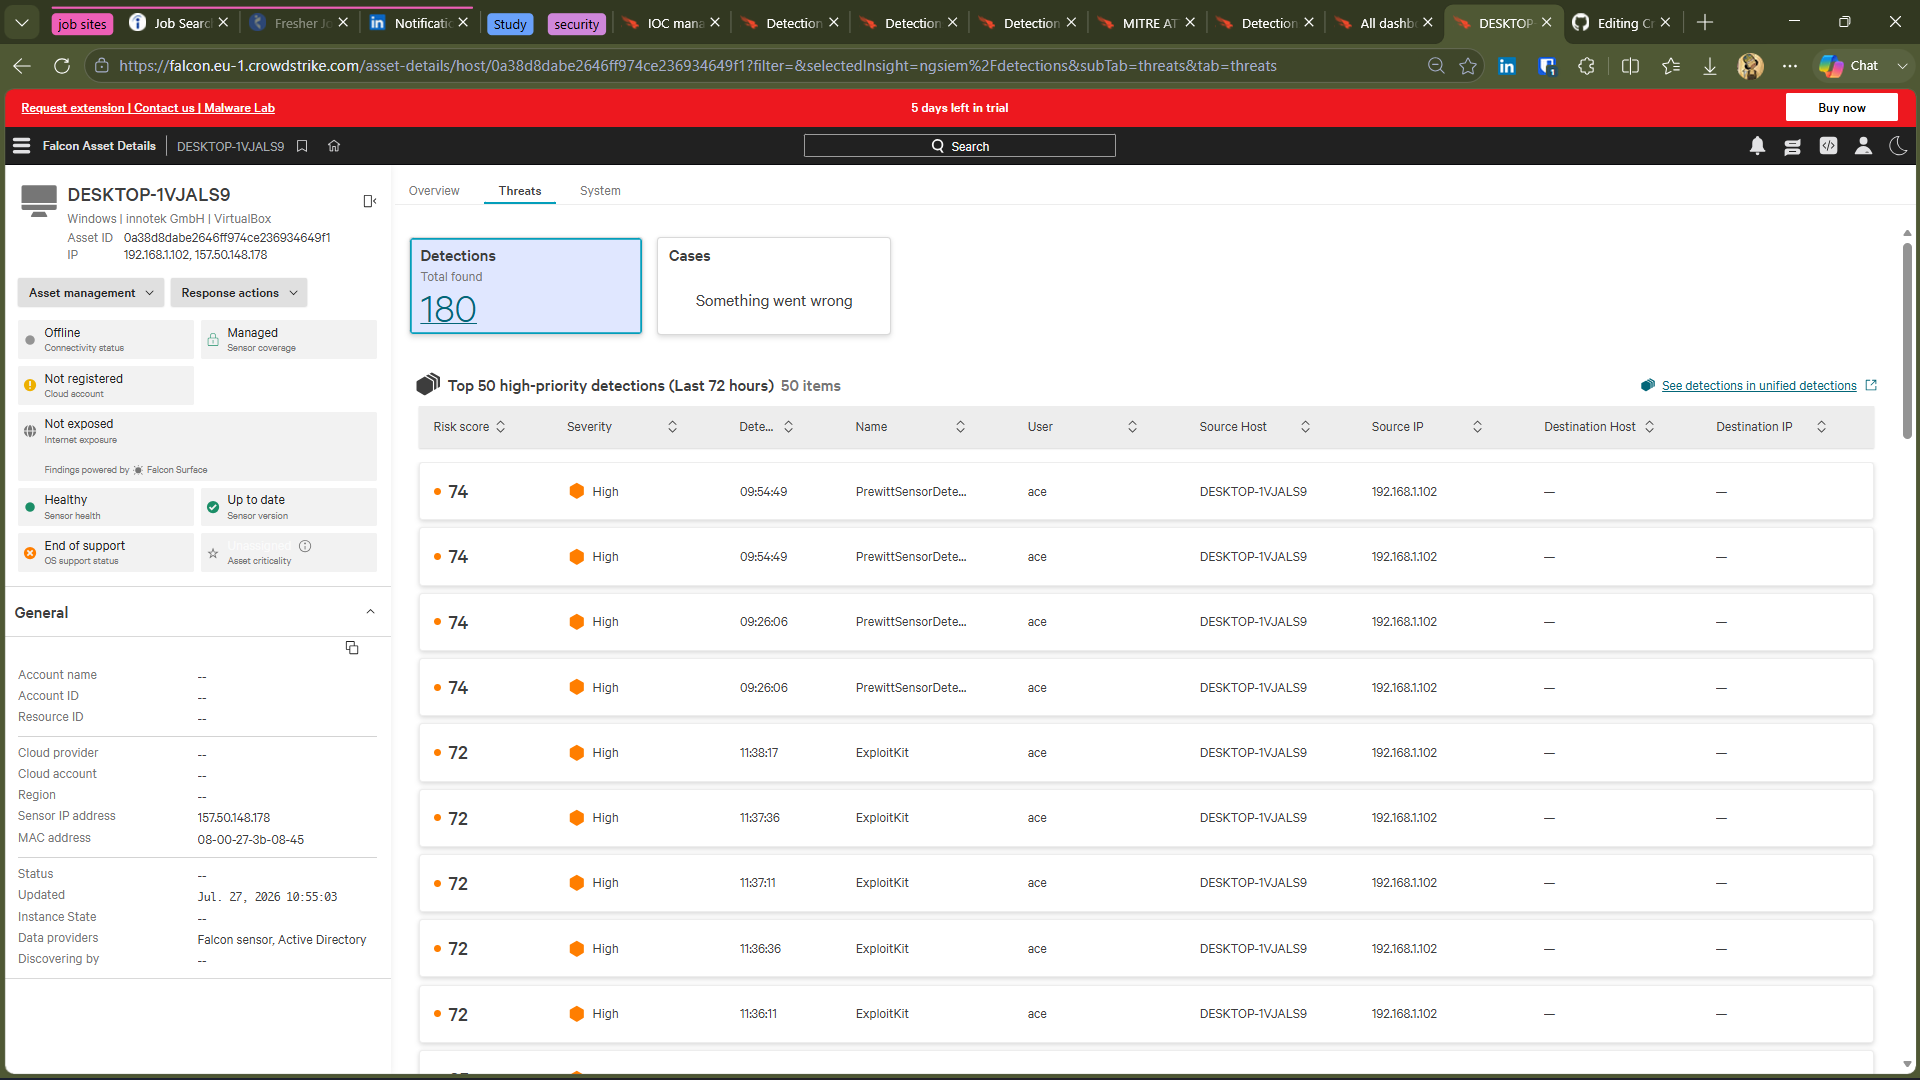This screenshot has width=1920, height=1080.
Task: Bookmark the DESKTOP-1VJALS9 page
Action: click(302, 146)
